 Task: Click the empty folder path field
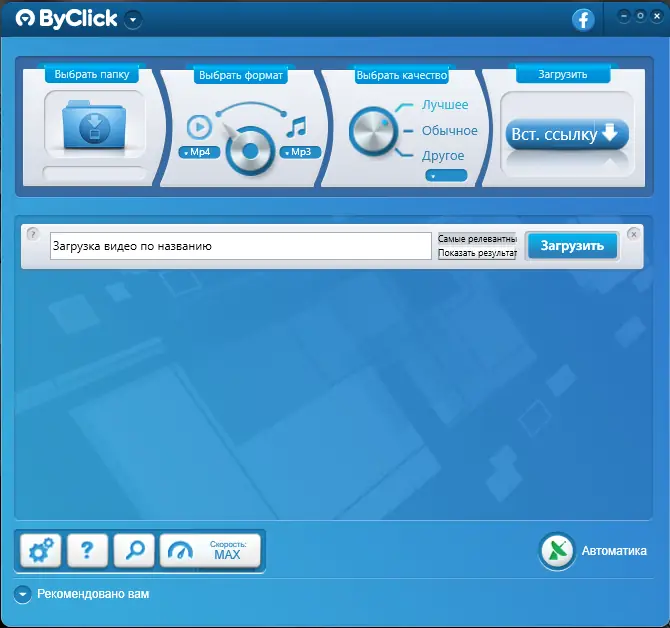click(94, 173)
